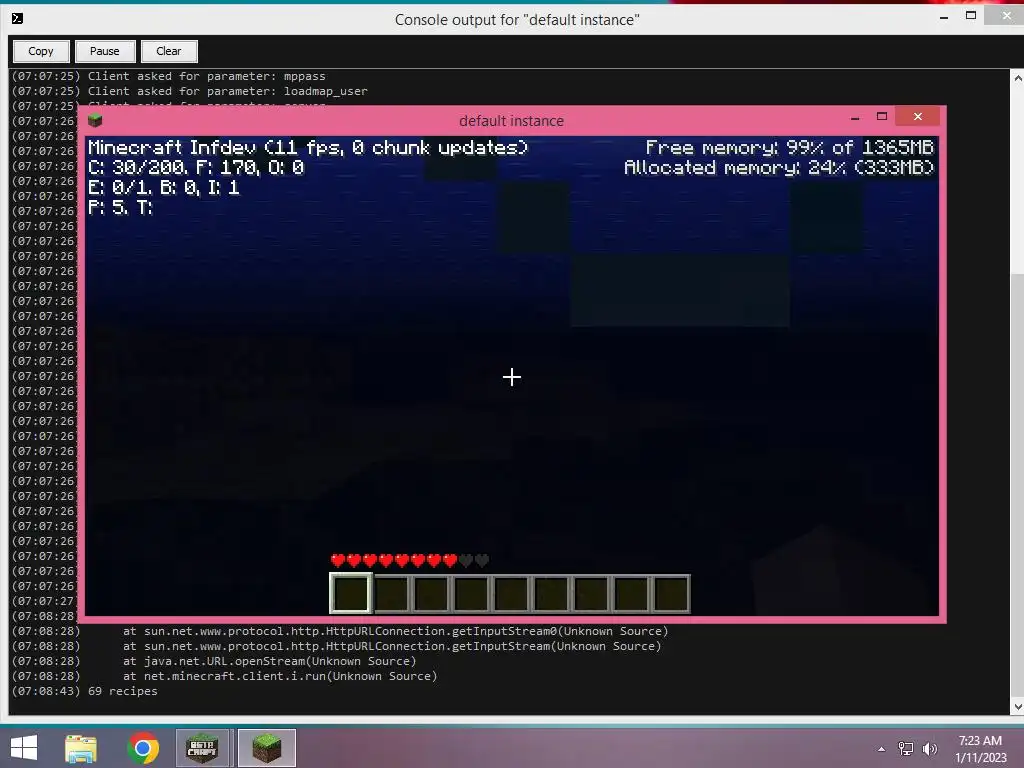Click the 'Allocated memory: 24%' debug text
Viewport: 1024px width, 768px height.
pyautogui.click(x=779, y=168)
